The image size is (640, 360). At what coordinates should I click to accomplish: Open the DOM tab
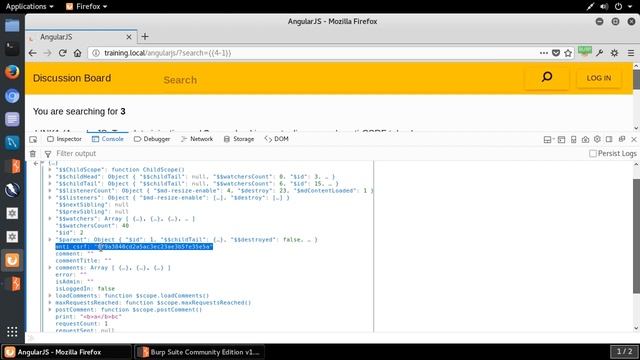(277, 139)
